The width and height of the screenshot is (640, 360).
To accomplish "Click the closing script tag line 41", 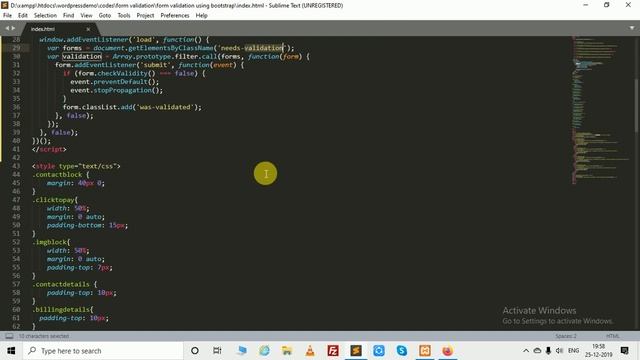I will point(49,149).
